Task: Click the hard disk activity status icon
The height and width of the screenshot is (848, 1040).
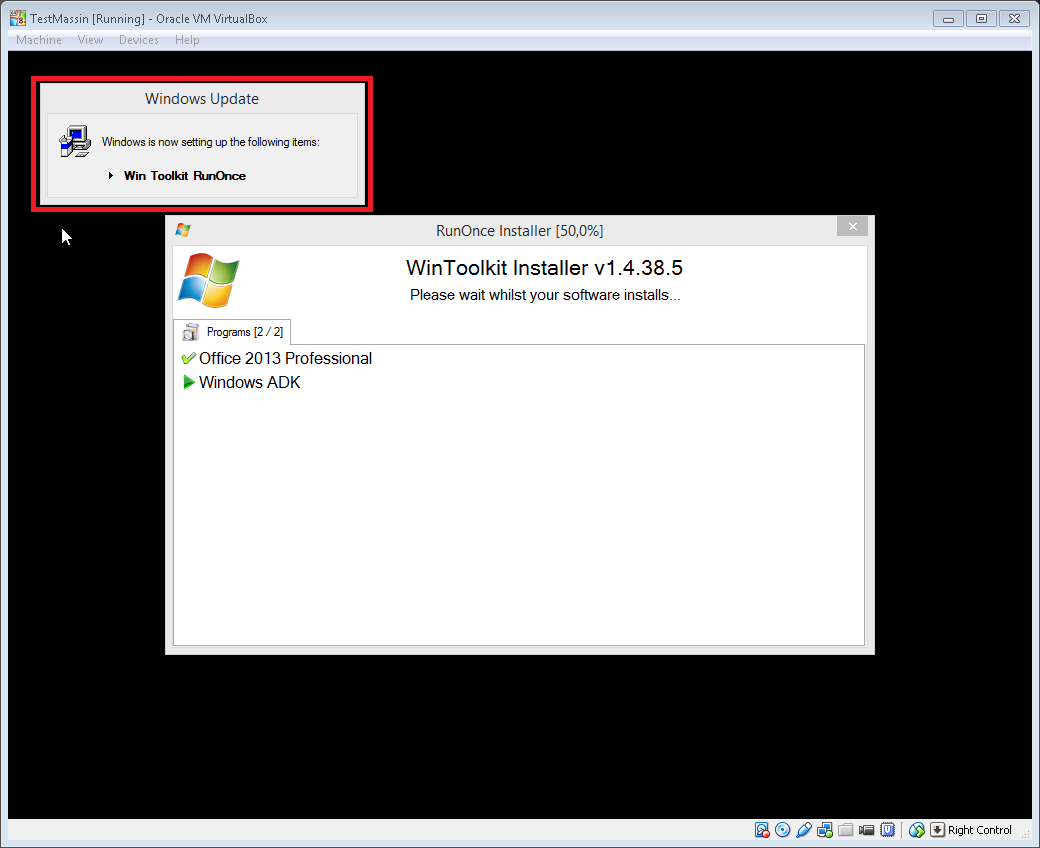Action: [761, 830]
